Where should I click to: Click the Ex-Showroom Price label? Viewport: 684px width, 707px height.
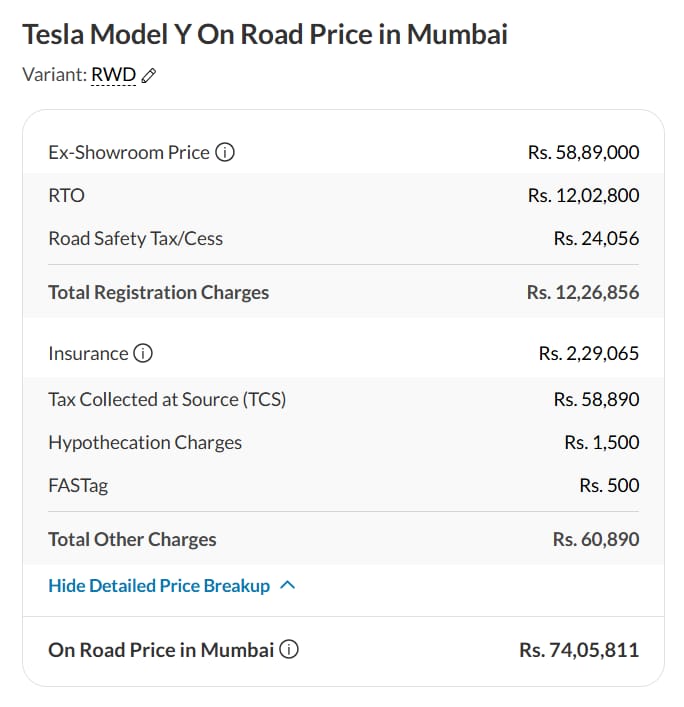point(129,153)
